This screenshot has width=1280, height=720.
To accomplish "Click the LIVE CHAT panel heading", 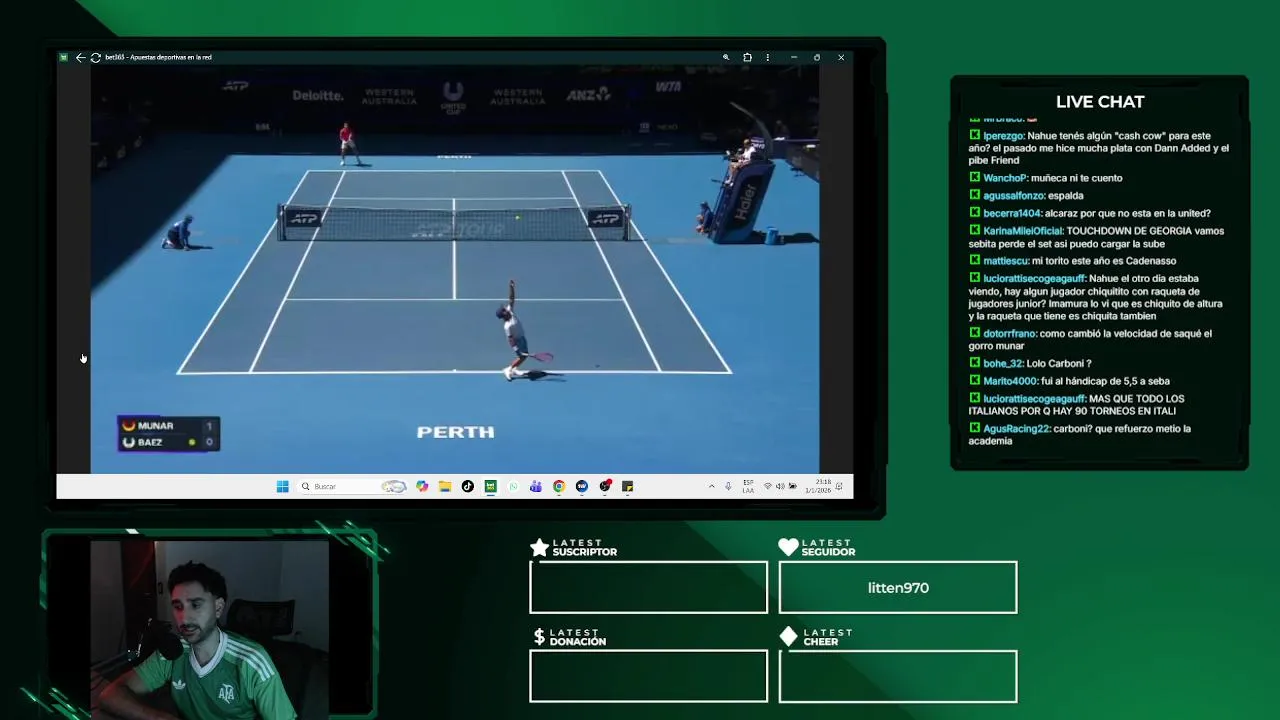I will [x=1100, y=102].
